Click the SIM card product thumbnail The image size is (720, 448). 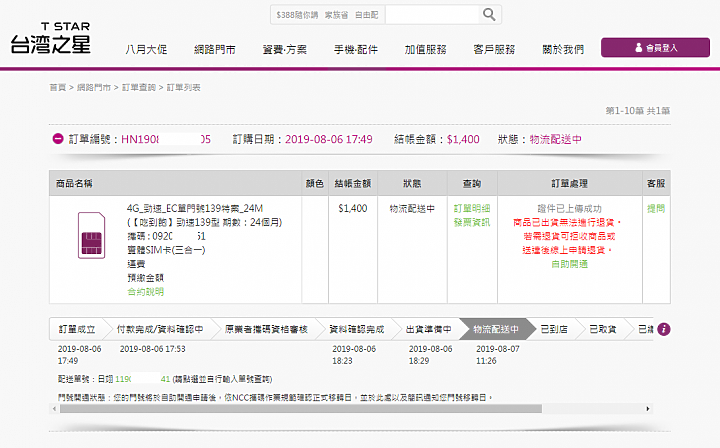(91, 235)
